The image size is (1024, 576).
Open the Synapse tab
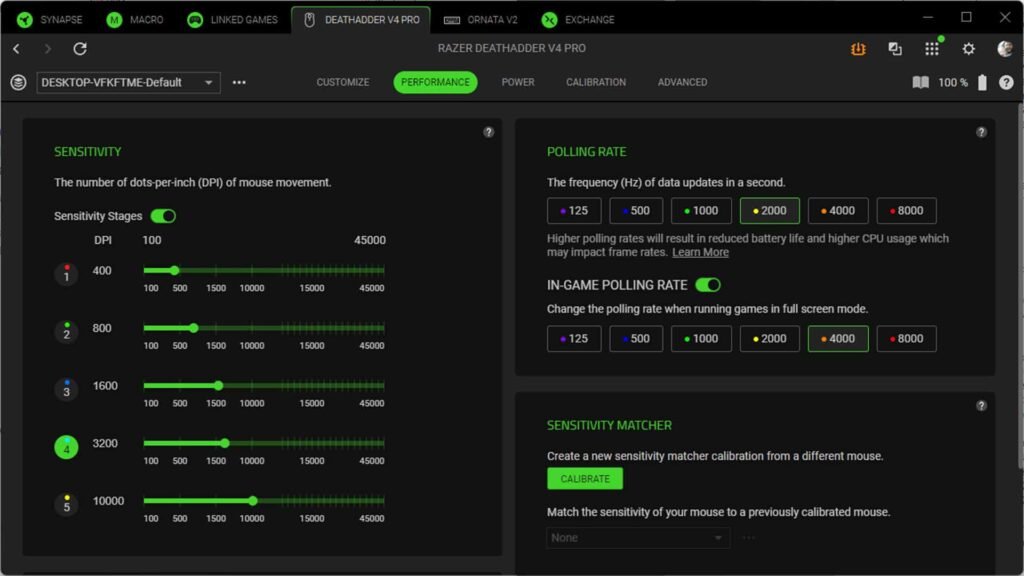(x=50, y=20)
